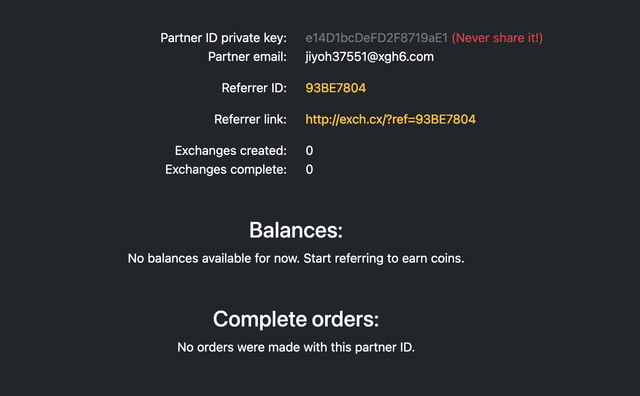Click the Balances heading

(x=296, y=230)
